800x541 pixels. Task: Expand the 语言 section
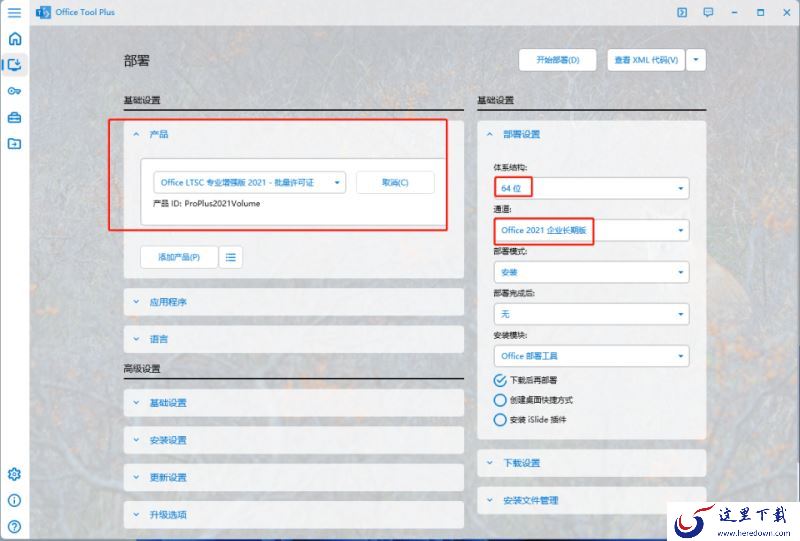[x=293, y=339]
